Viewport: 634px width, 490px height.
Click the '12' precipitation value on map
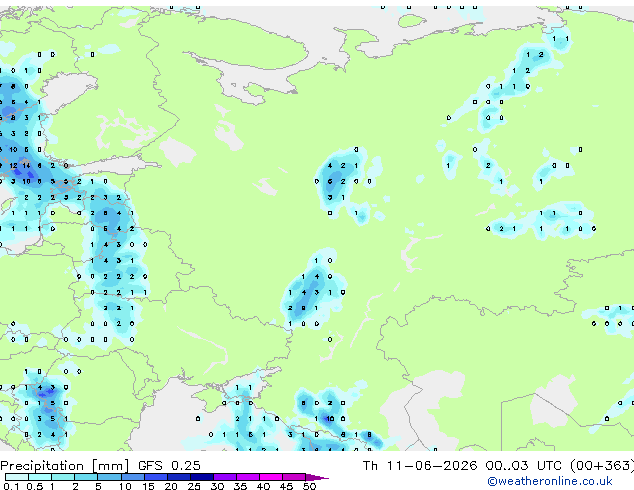[13, 165]
